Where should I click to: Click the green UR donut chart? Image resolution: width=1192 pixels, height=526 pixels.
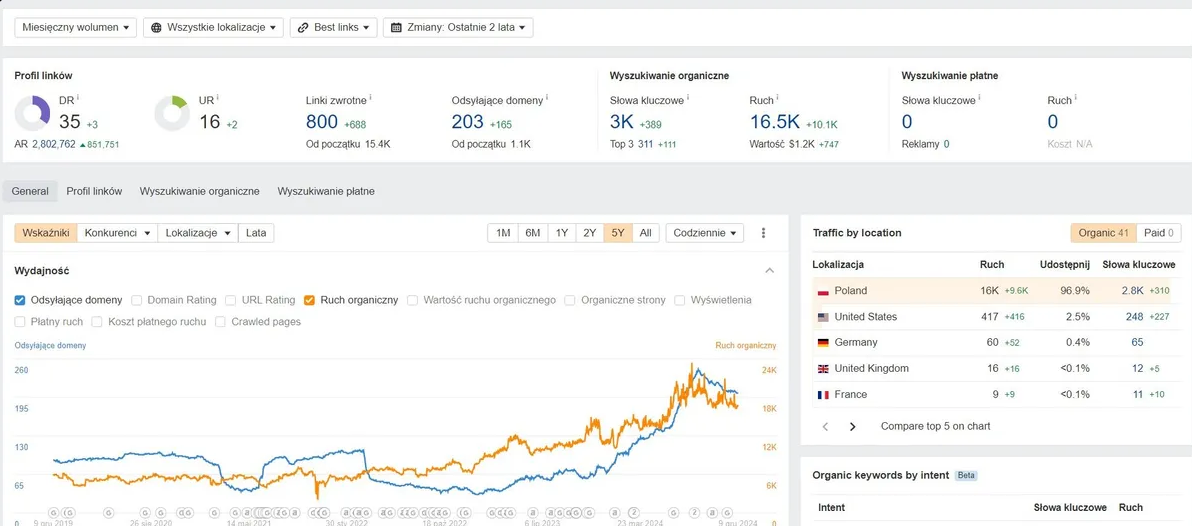tap(172, 114)
